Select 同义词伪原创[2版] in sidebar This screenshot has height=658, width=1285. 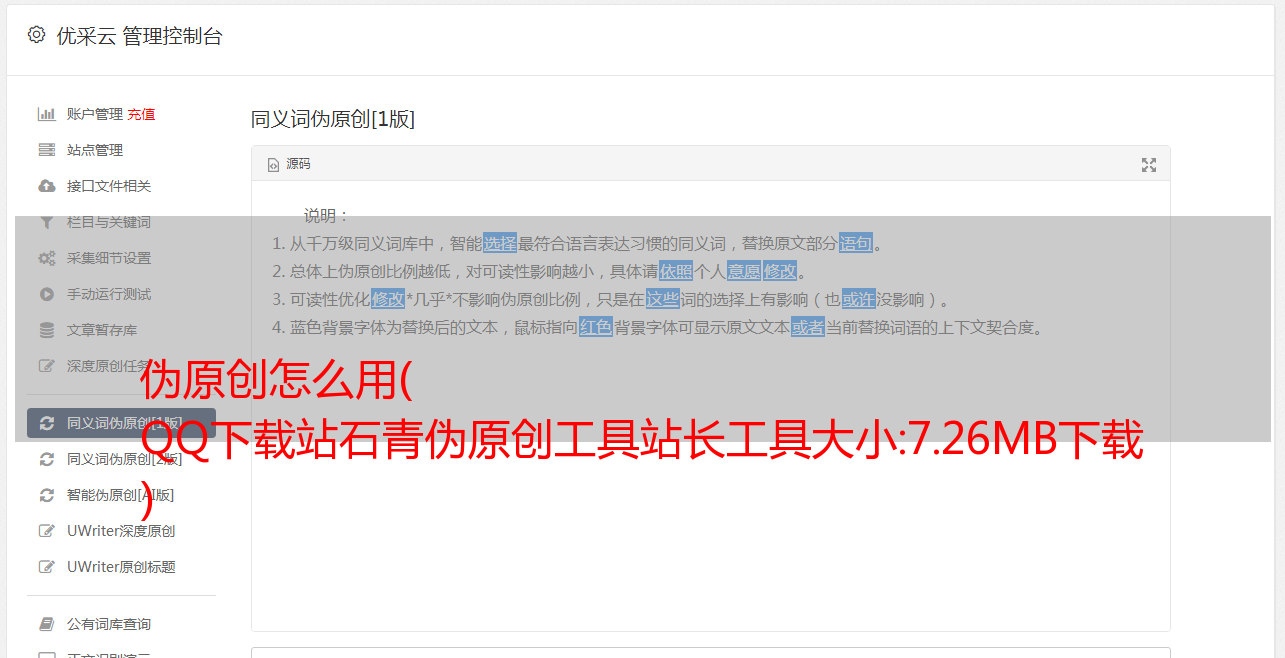point(121,459)
